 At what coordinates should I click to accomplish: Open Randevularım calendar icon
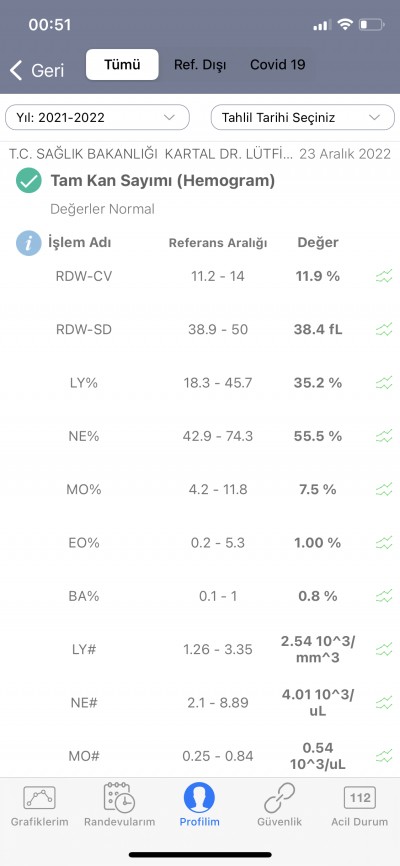119,798
